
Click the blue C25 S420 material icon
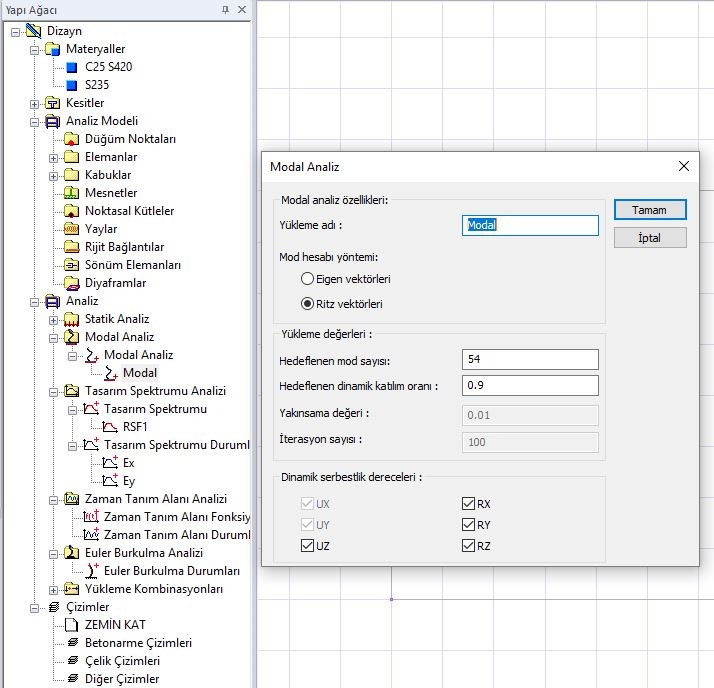(71, 67)
